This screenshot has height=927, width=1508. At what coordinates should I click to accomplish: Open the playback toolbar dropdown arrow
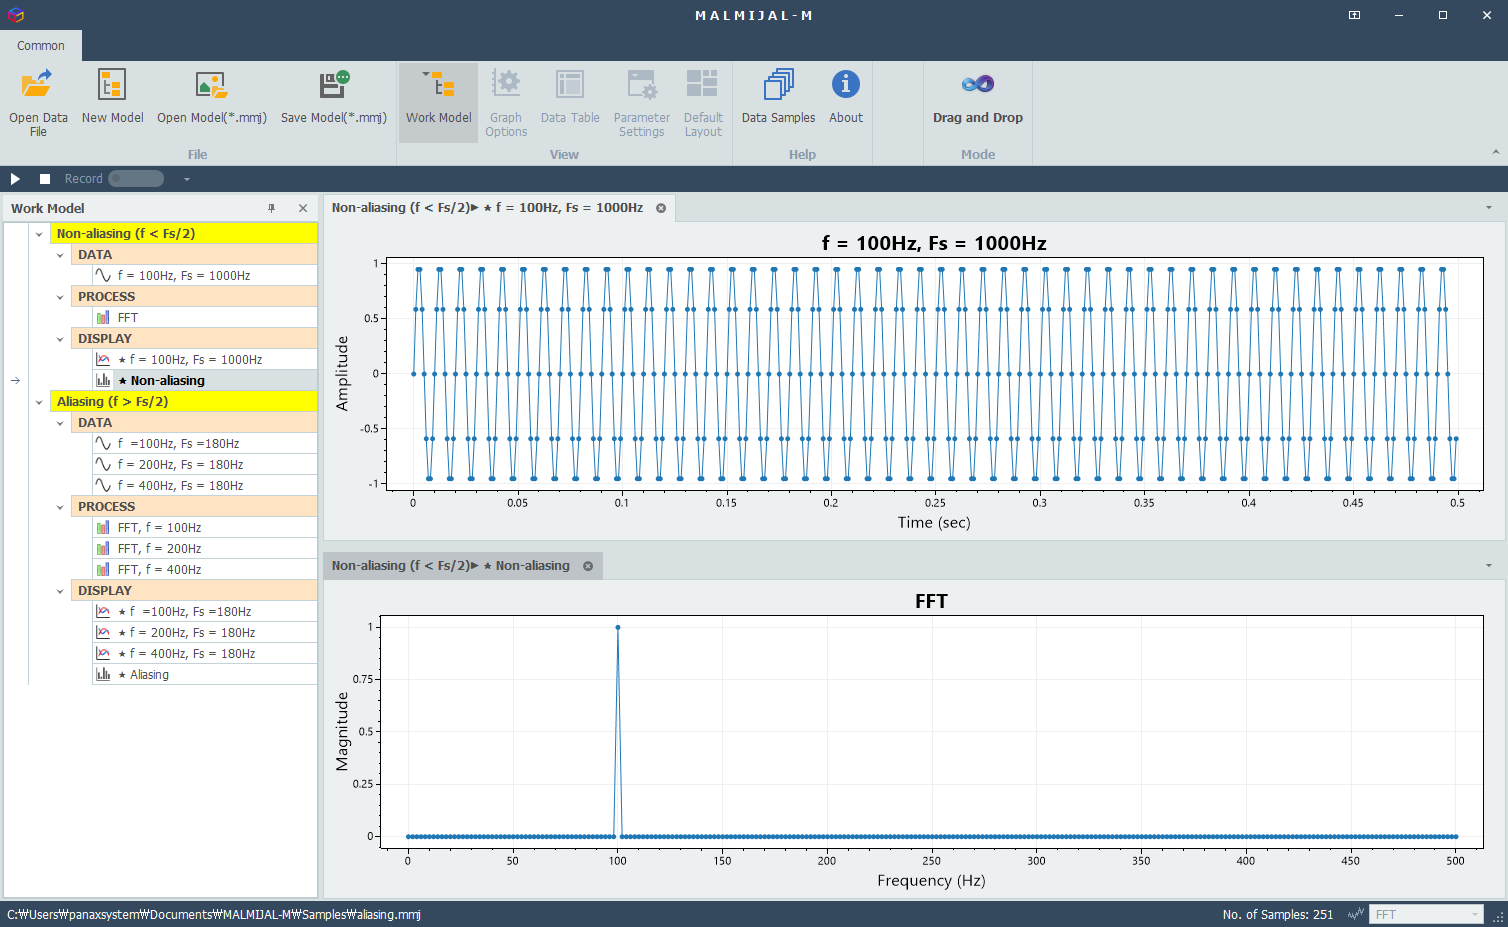pyautogui.click(x=186, y=179)
